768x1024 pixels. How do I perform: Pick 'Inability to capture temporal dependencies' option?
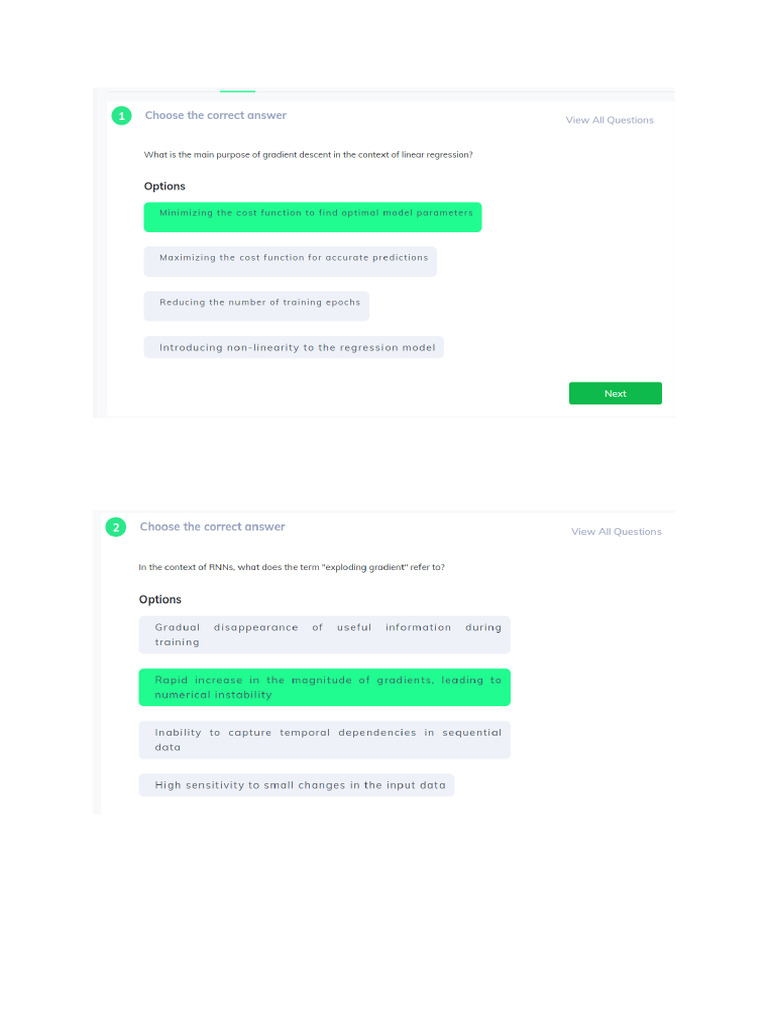(325, 739)
